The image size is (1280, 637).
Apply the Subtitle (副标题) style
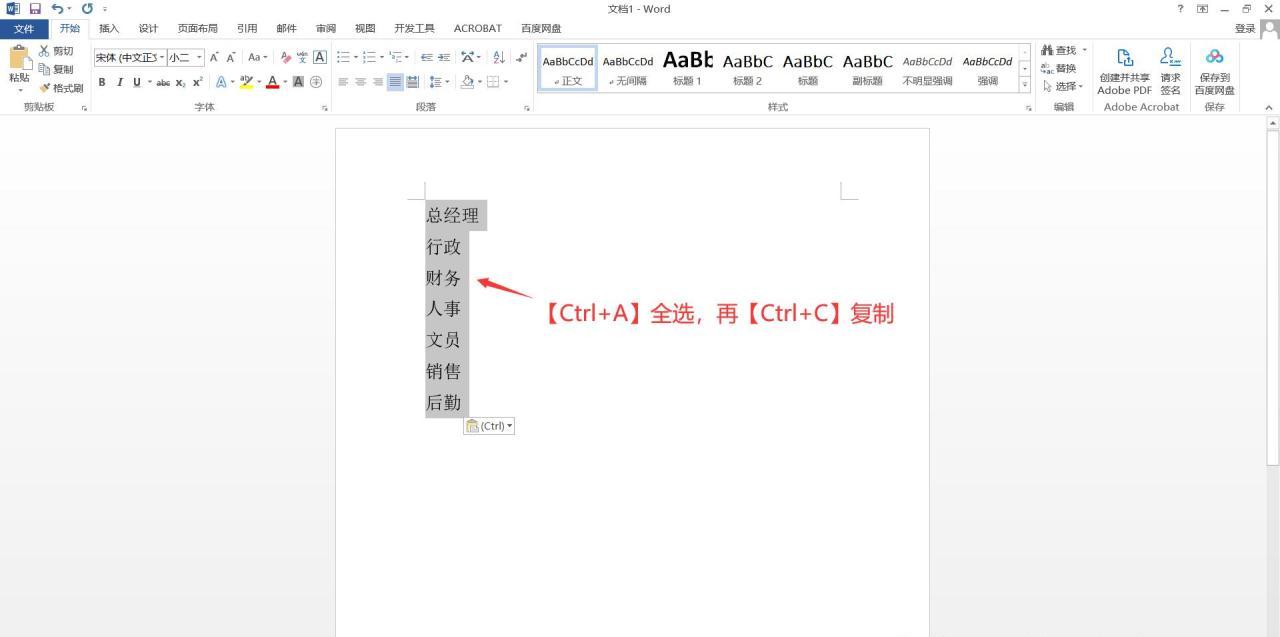pyautogui.click(x=868, y=69)
